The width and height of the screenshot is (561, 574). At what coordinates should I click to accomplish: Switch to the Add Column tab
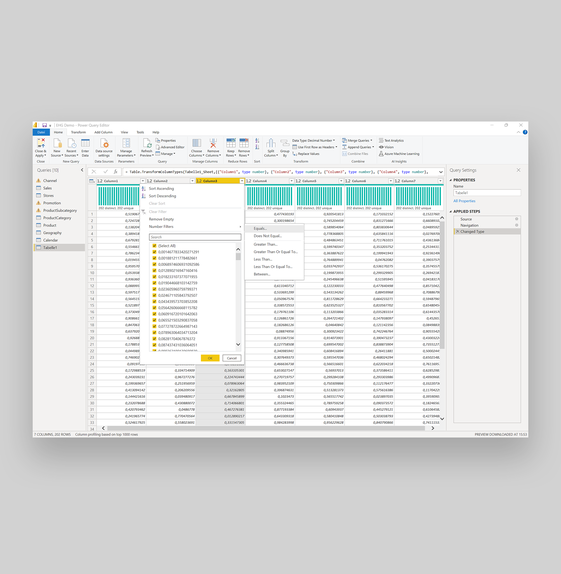[104, 132]
